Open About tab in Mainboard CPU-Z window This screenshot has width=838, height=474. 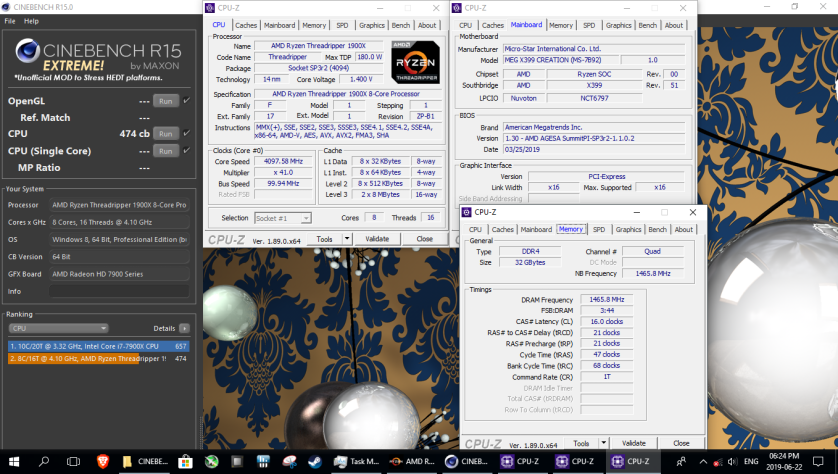pyautogui.click(x=673, y=25)
